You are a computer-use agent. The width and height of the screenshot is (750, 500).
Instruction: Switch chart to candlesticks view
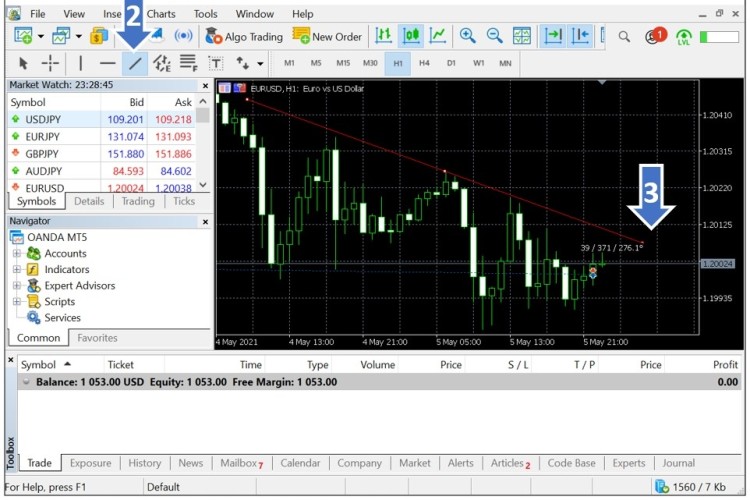[411, 36]
